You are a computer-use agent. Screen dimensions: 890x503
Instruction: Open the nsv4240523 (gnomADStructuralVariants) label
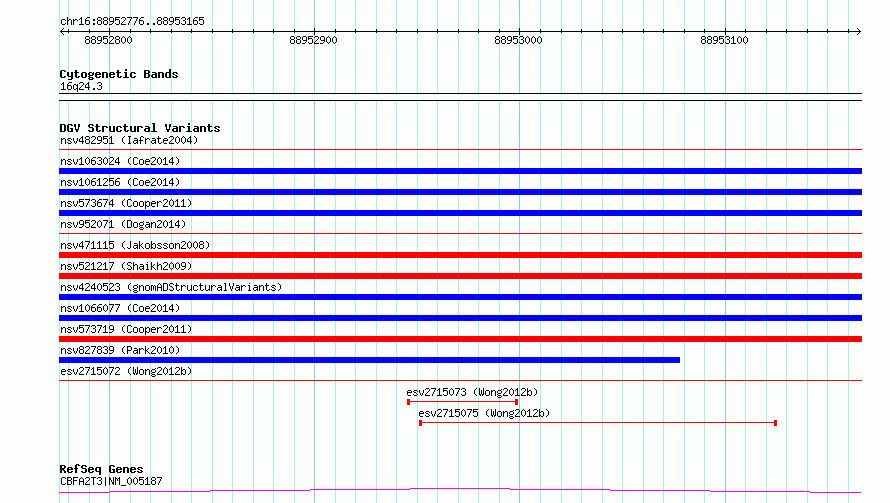[171, 287]
